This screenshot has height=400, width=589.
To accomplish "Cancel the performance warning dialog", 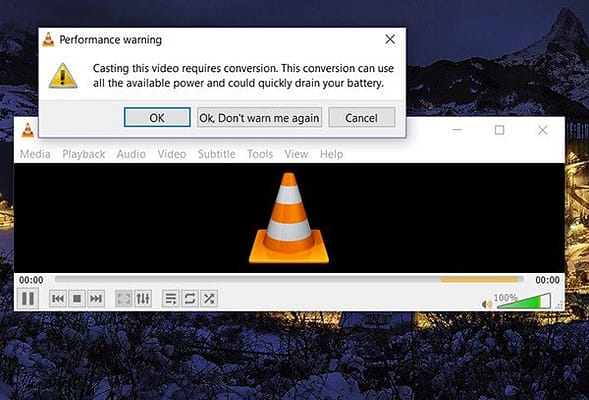I will pos(361,118).
